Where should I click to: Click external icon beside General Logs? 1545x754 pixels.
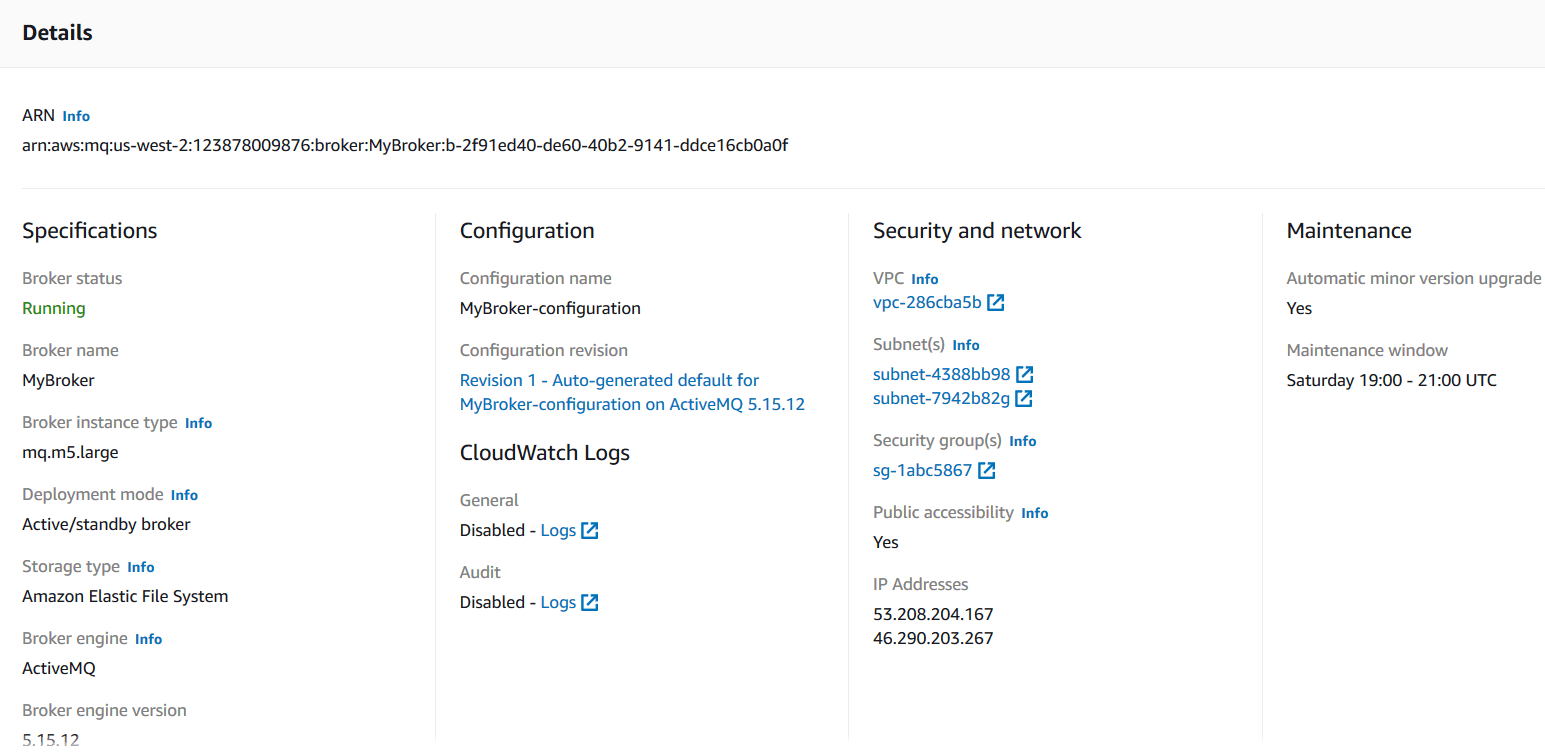point(590,530)
